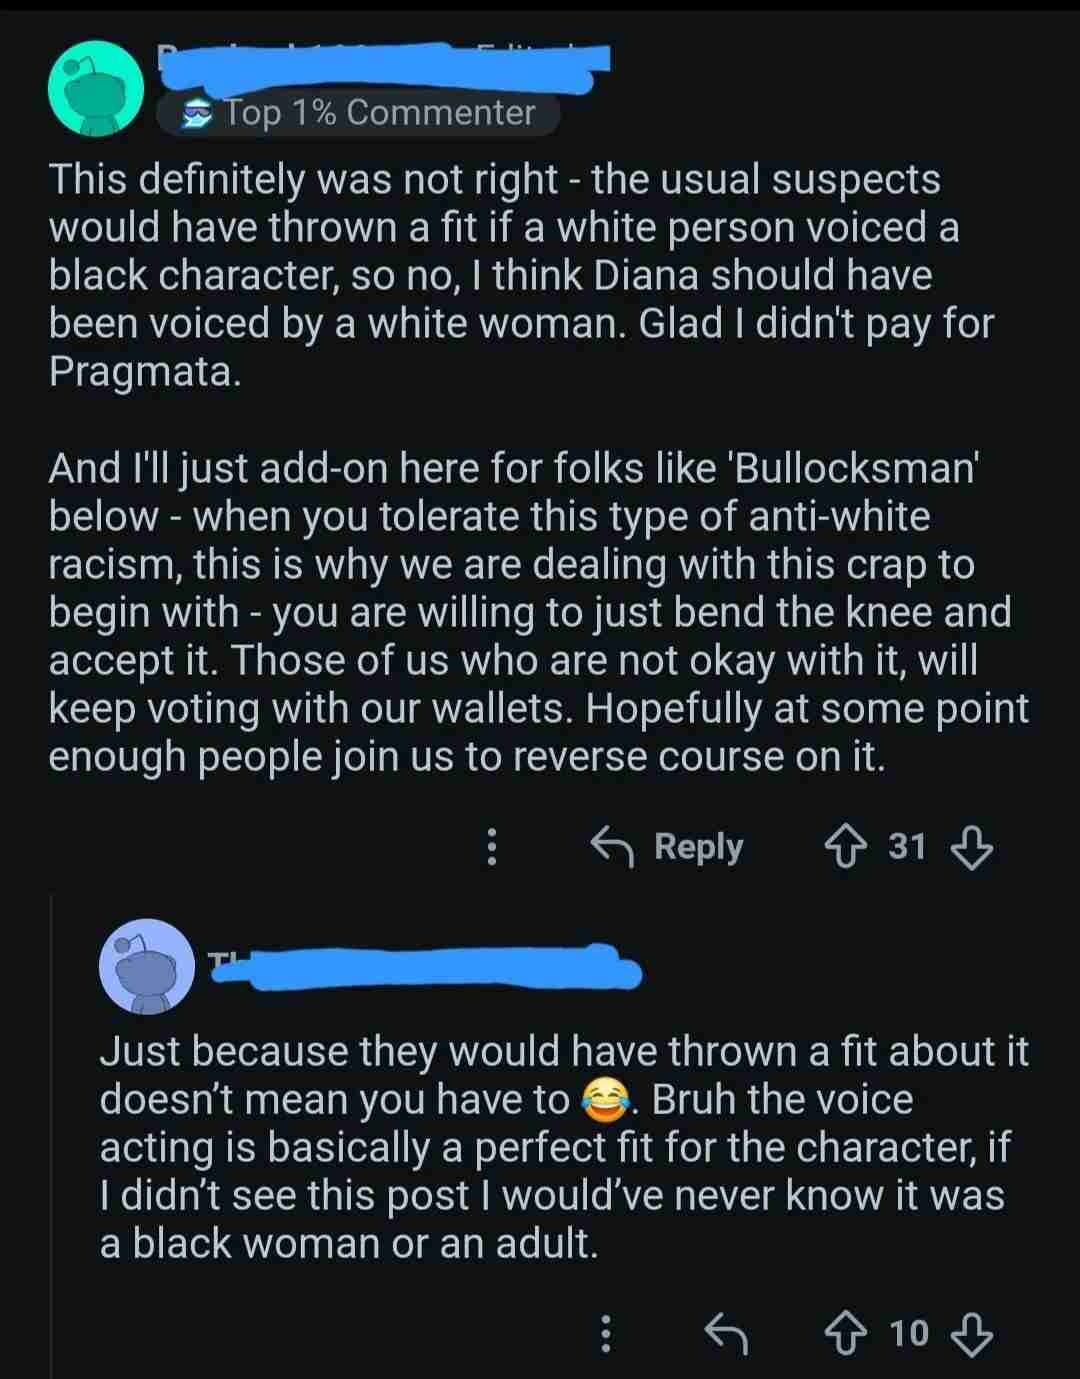Click the Top 1% Commenter badge
The image size is (1080, 1379).
tap(358, 113)
